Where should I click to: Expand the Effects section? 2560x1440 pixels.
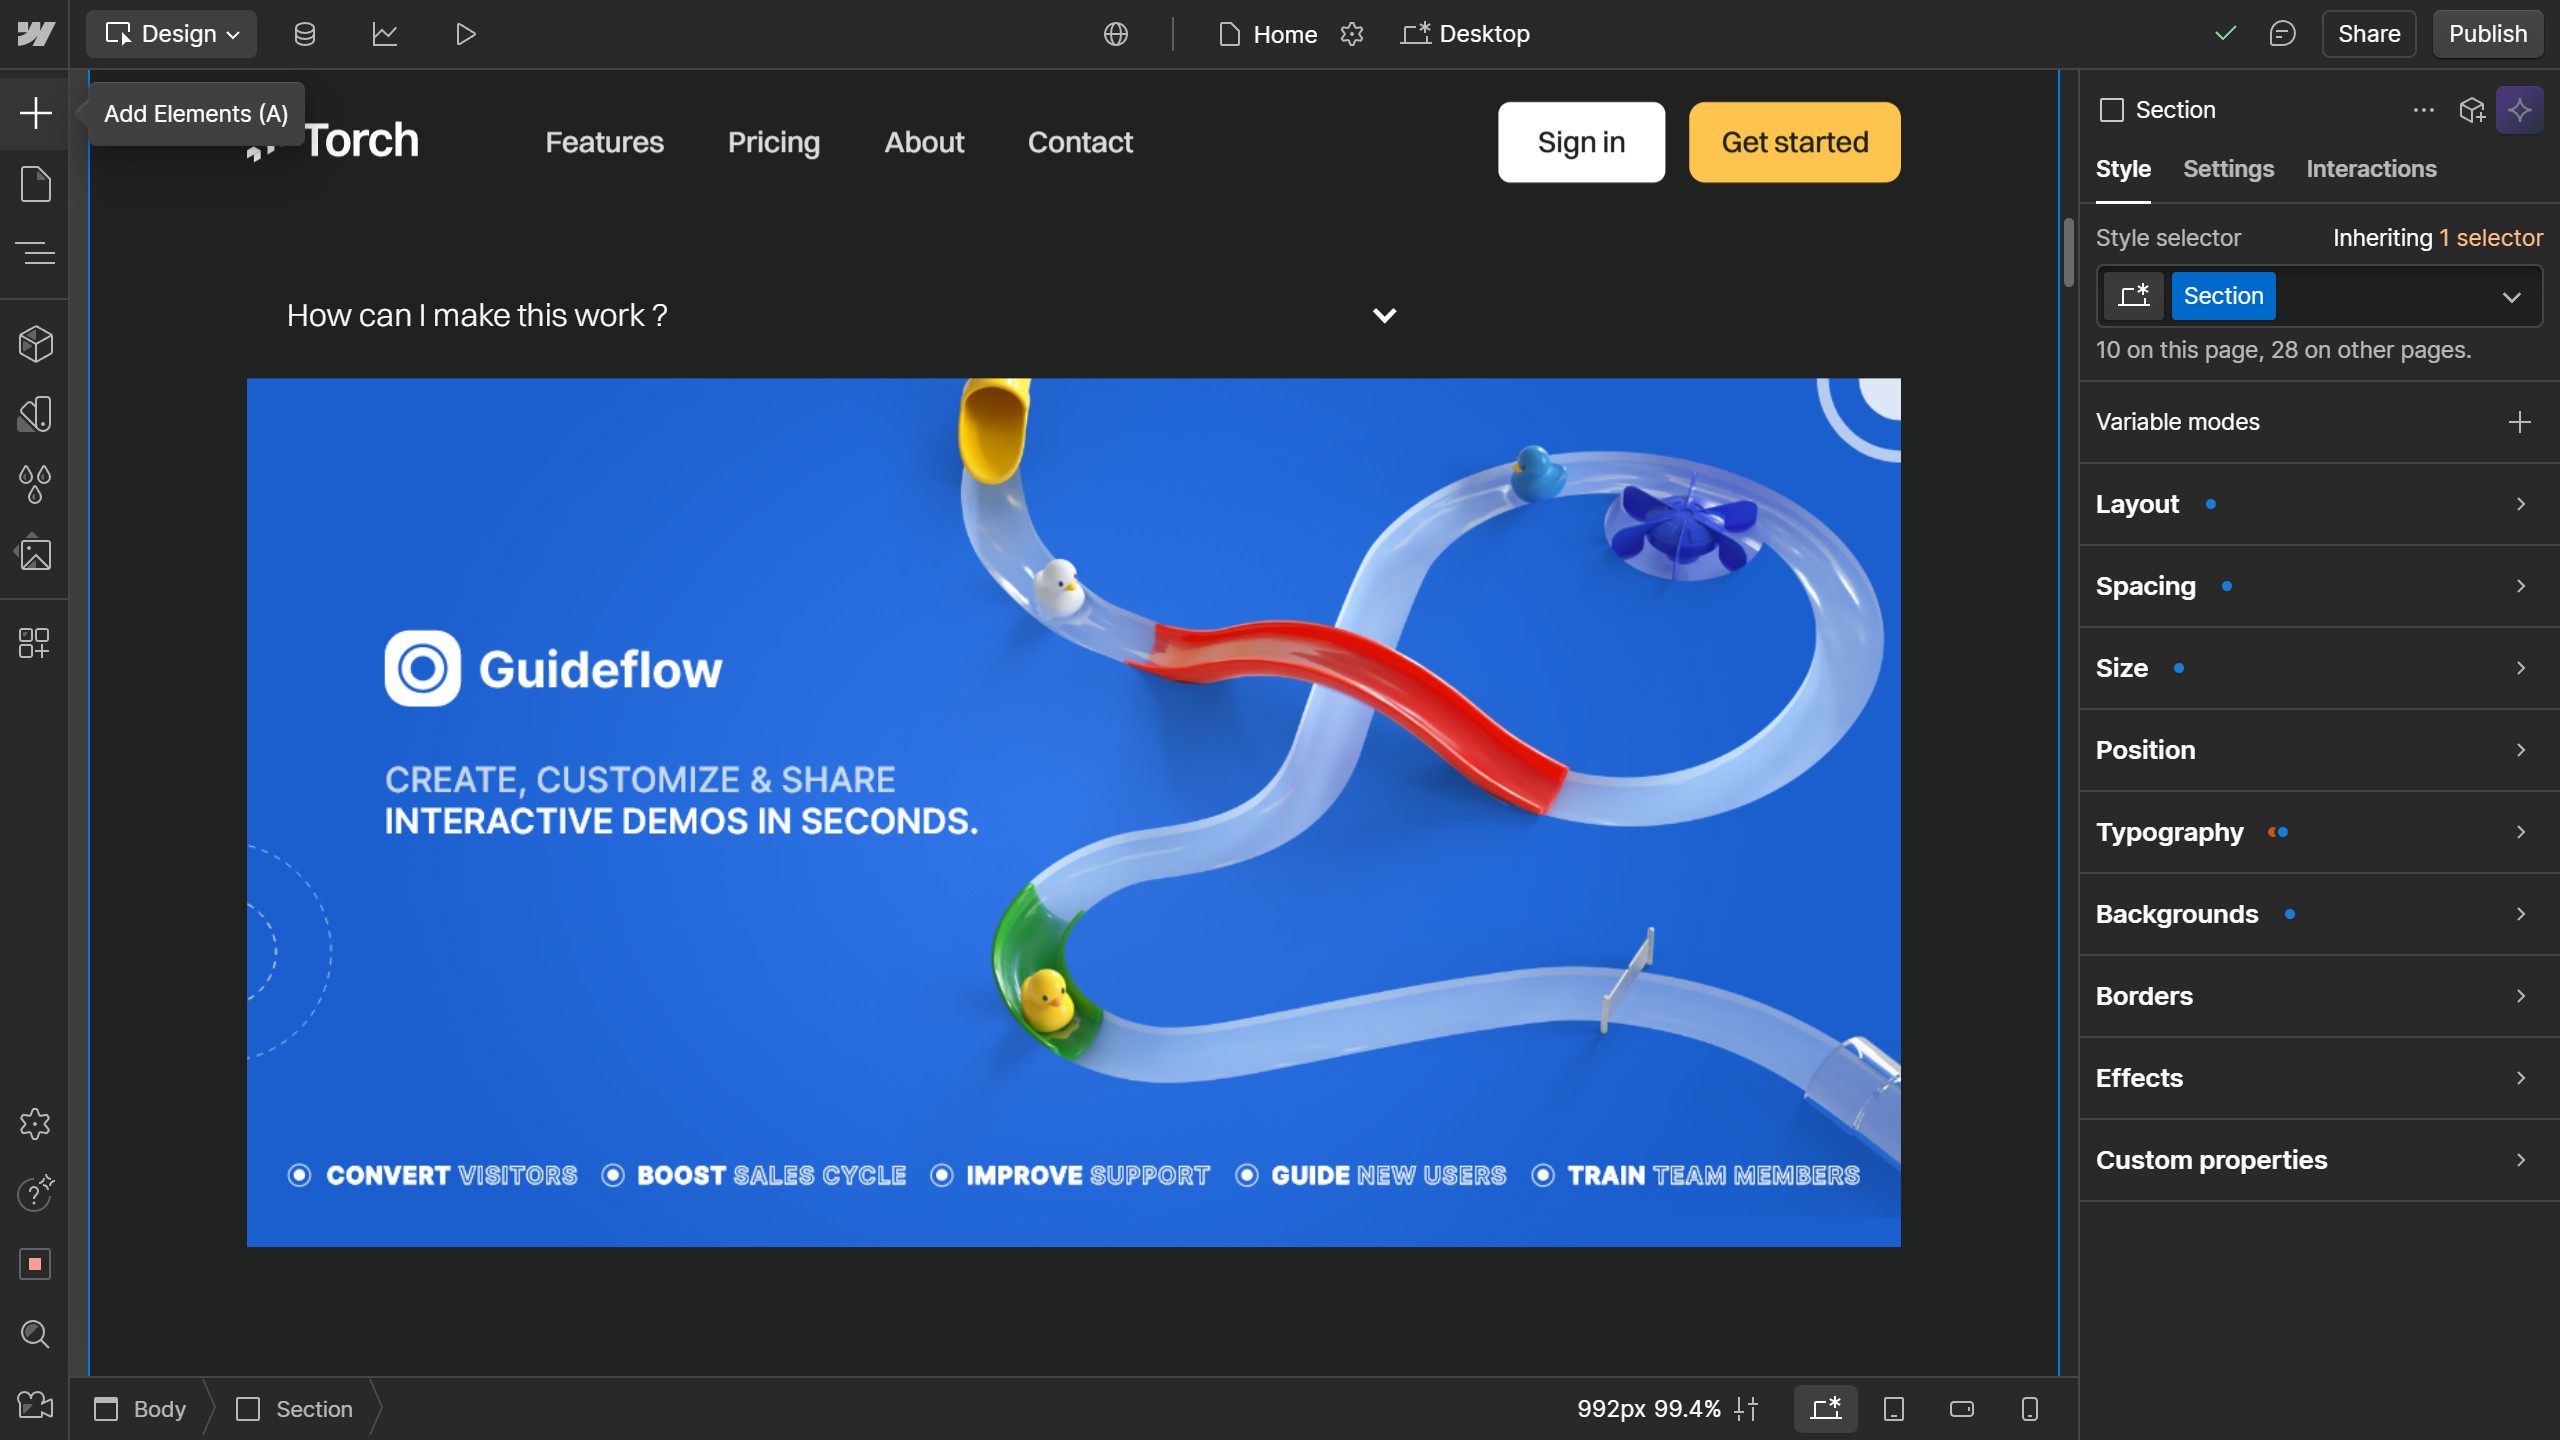point(2319,1078)
